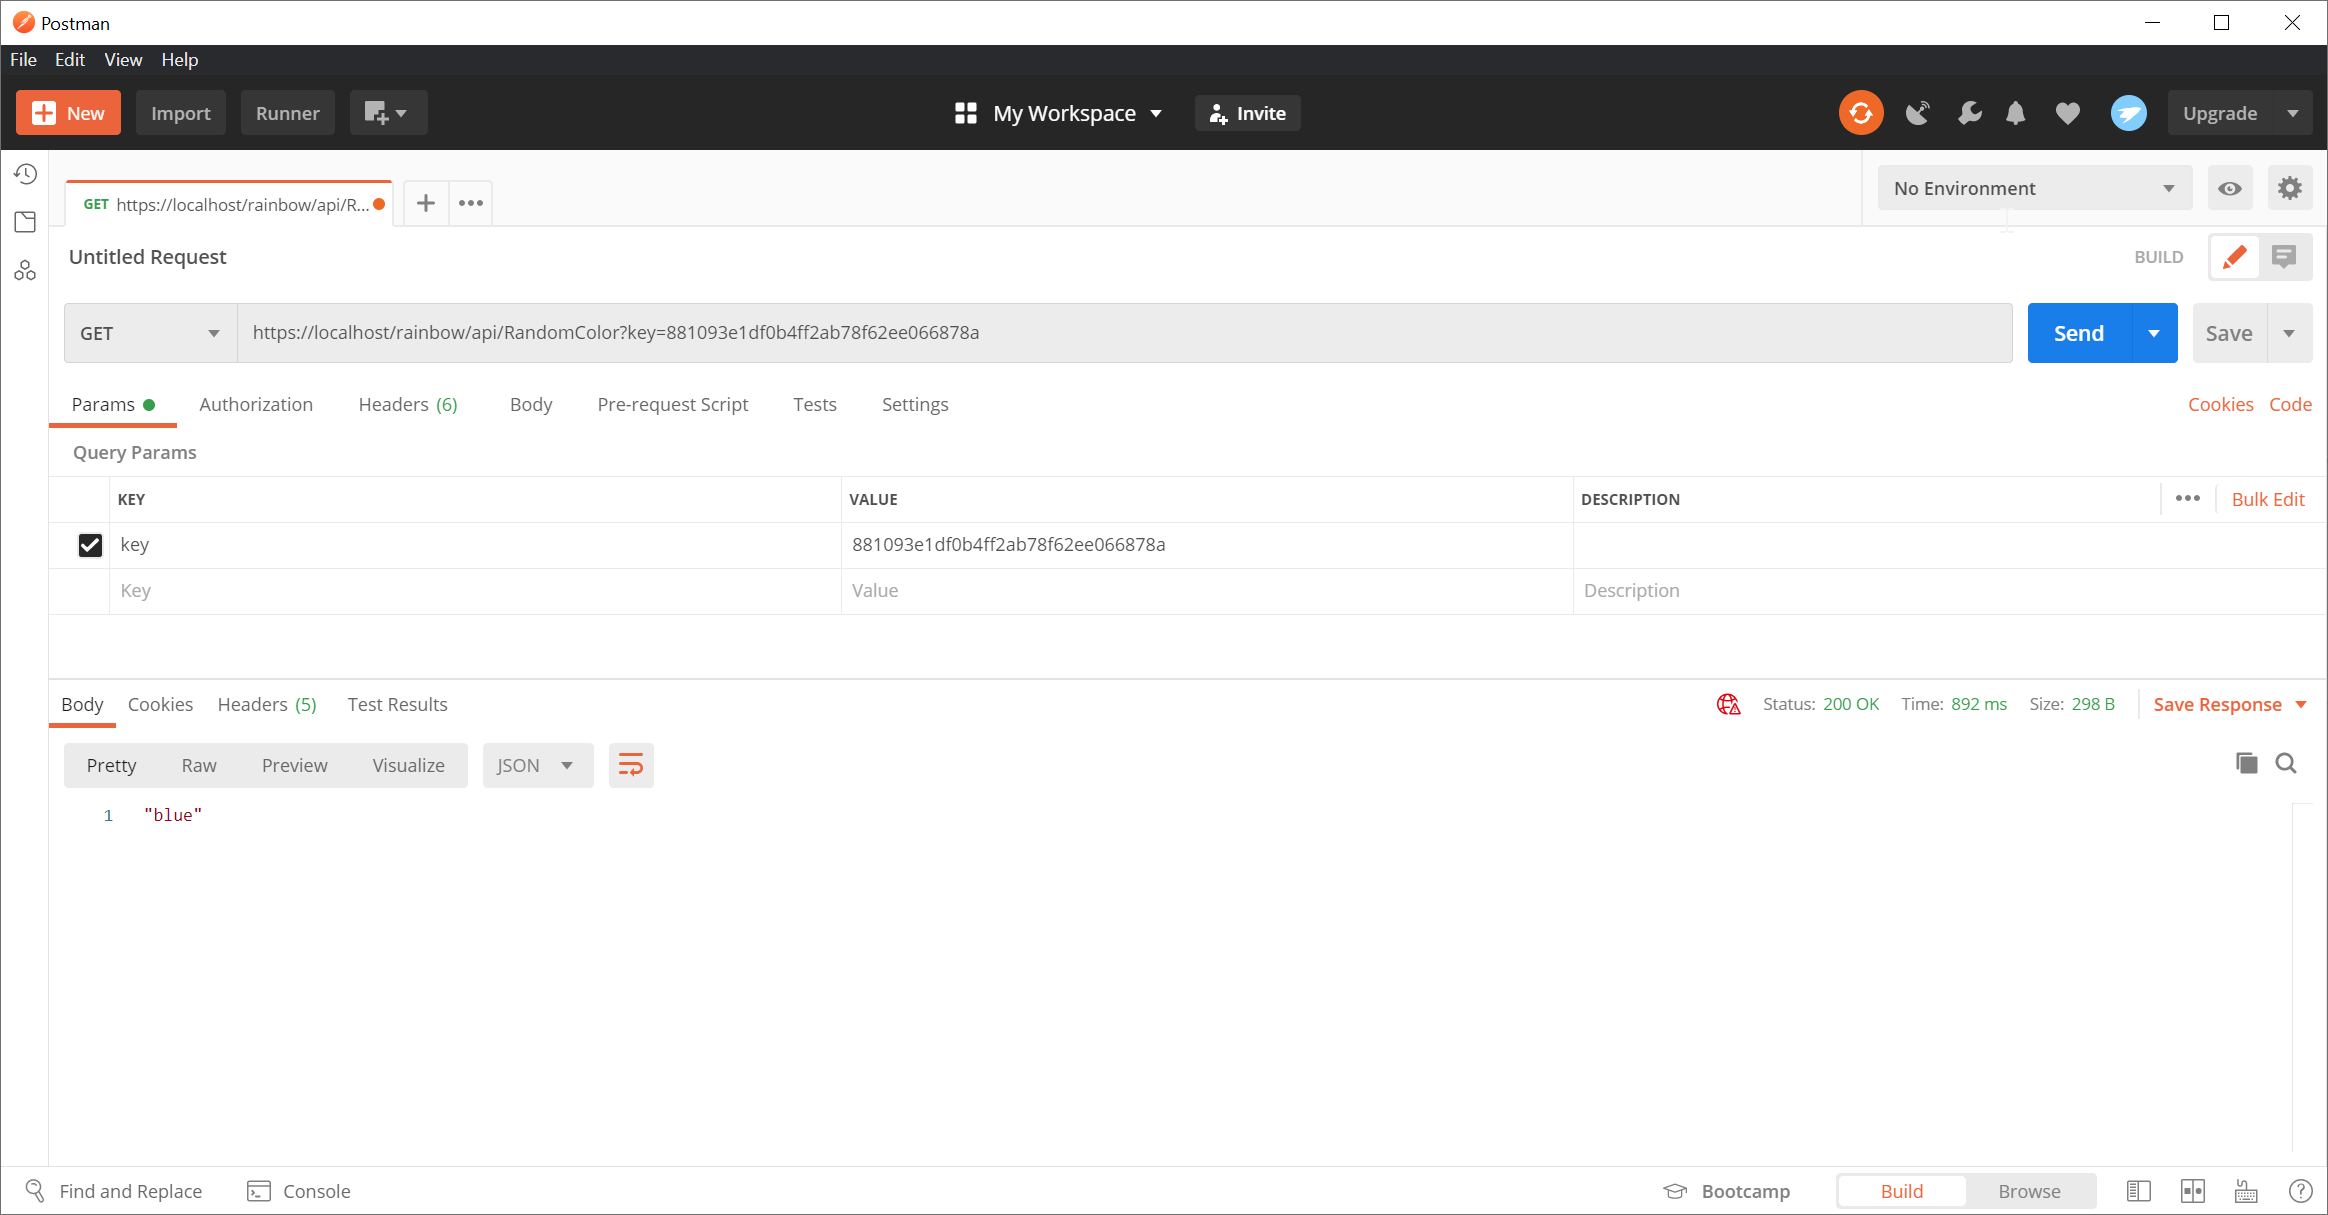Open the capture requests satellite icon

[1917, 113]
